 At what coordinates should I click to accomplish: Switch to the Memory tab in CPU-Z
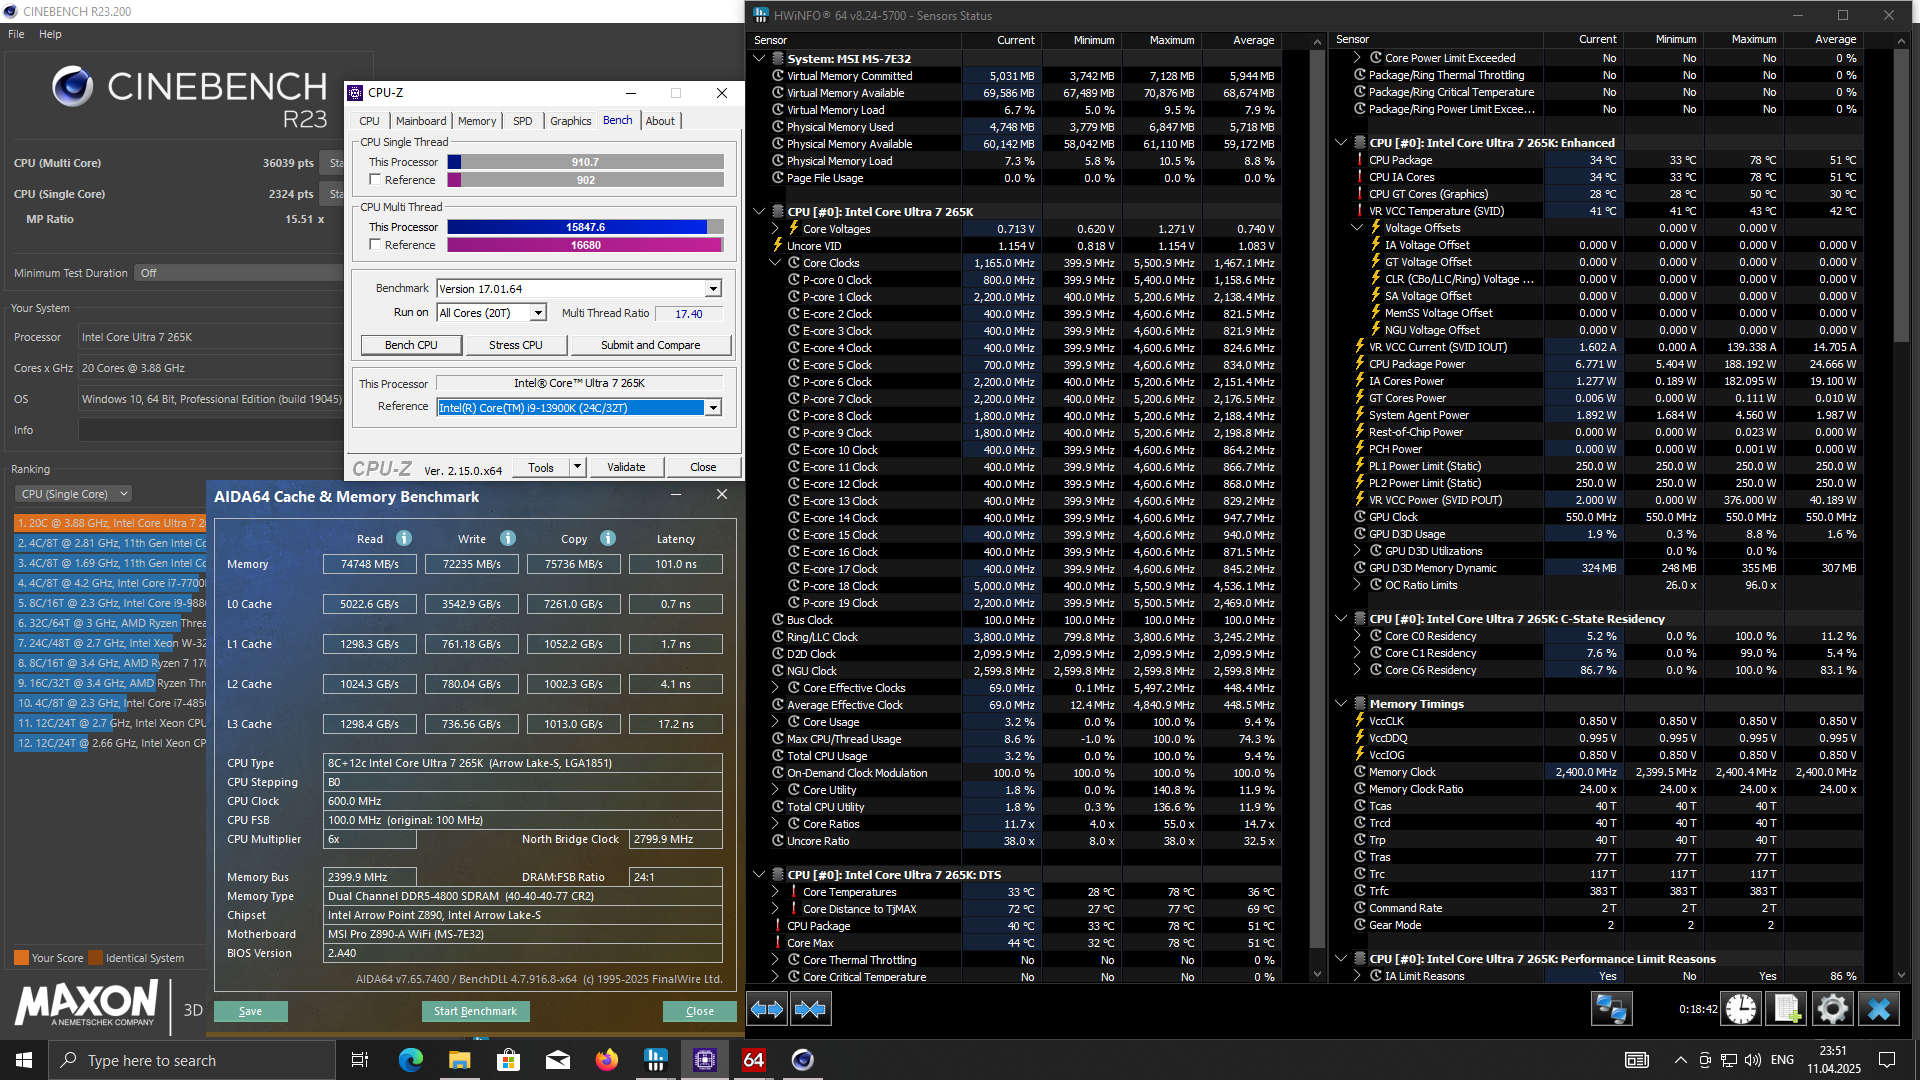point(477,121)
